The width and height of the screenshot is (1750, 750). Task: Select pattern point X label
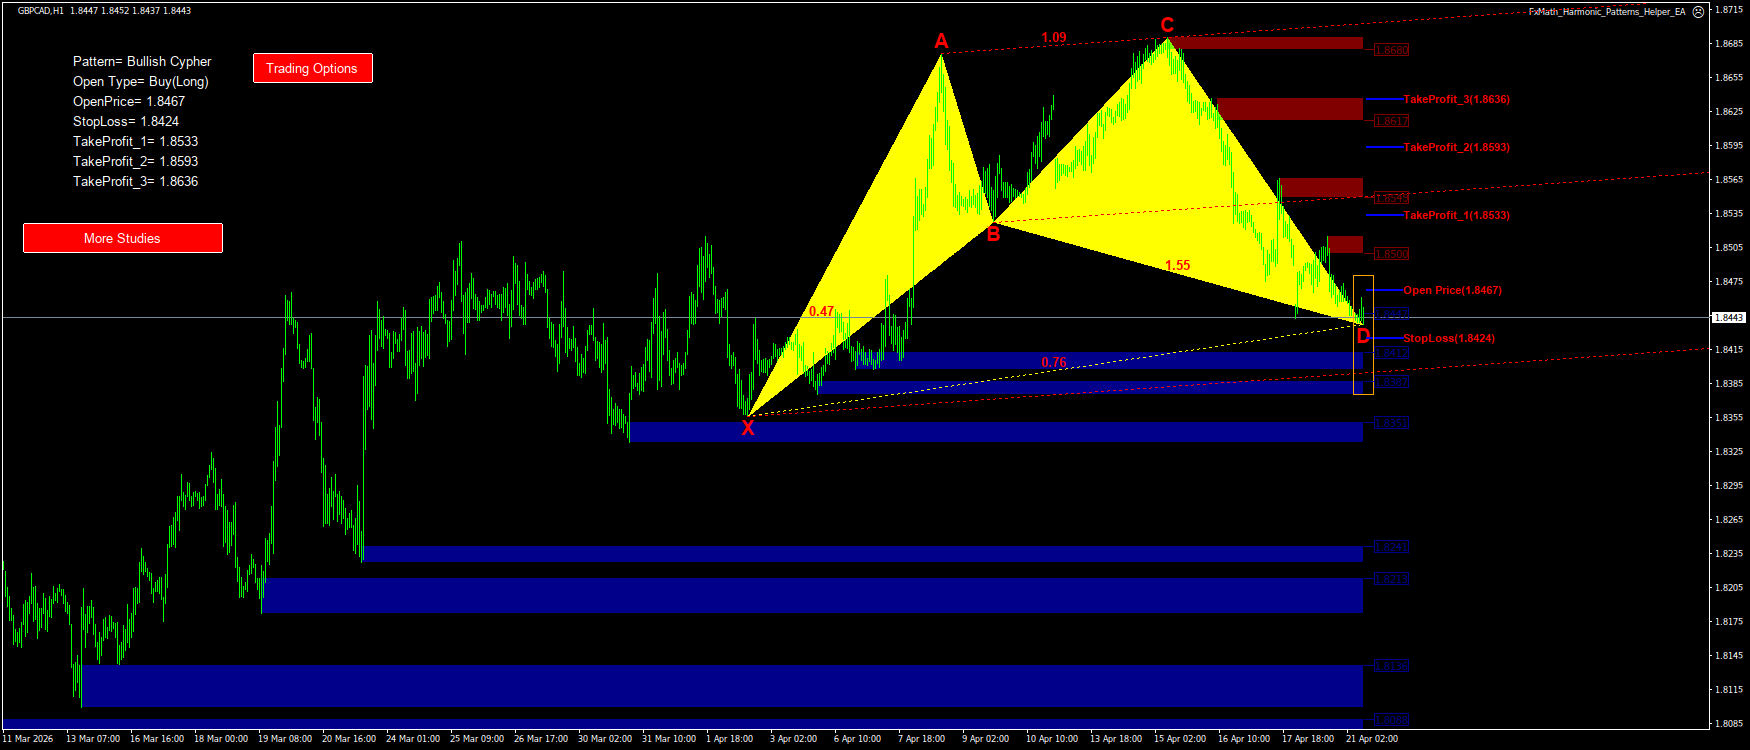(748, 428)
